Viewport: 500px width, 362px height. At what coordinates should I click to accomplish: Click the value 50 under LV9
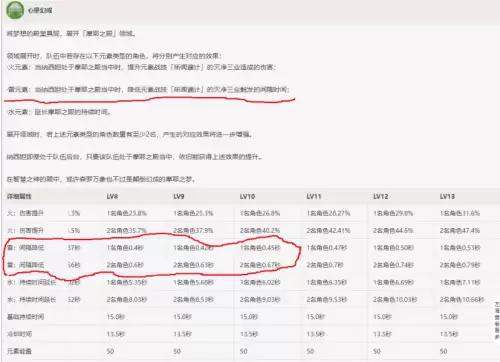tap(177, 351)
